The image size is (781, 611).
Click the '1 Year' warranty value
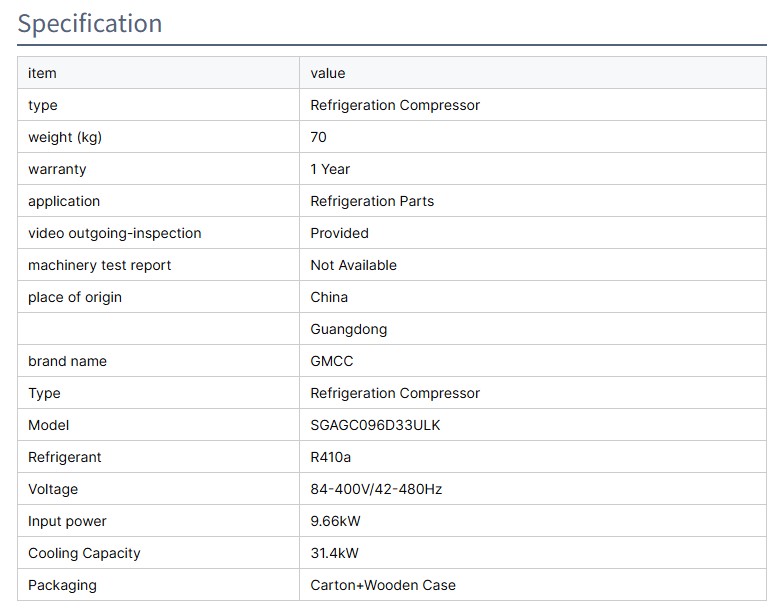point(330,169)
